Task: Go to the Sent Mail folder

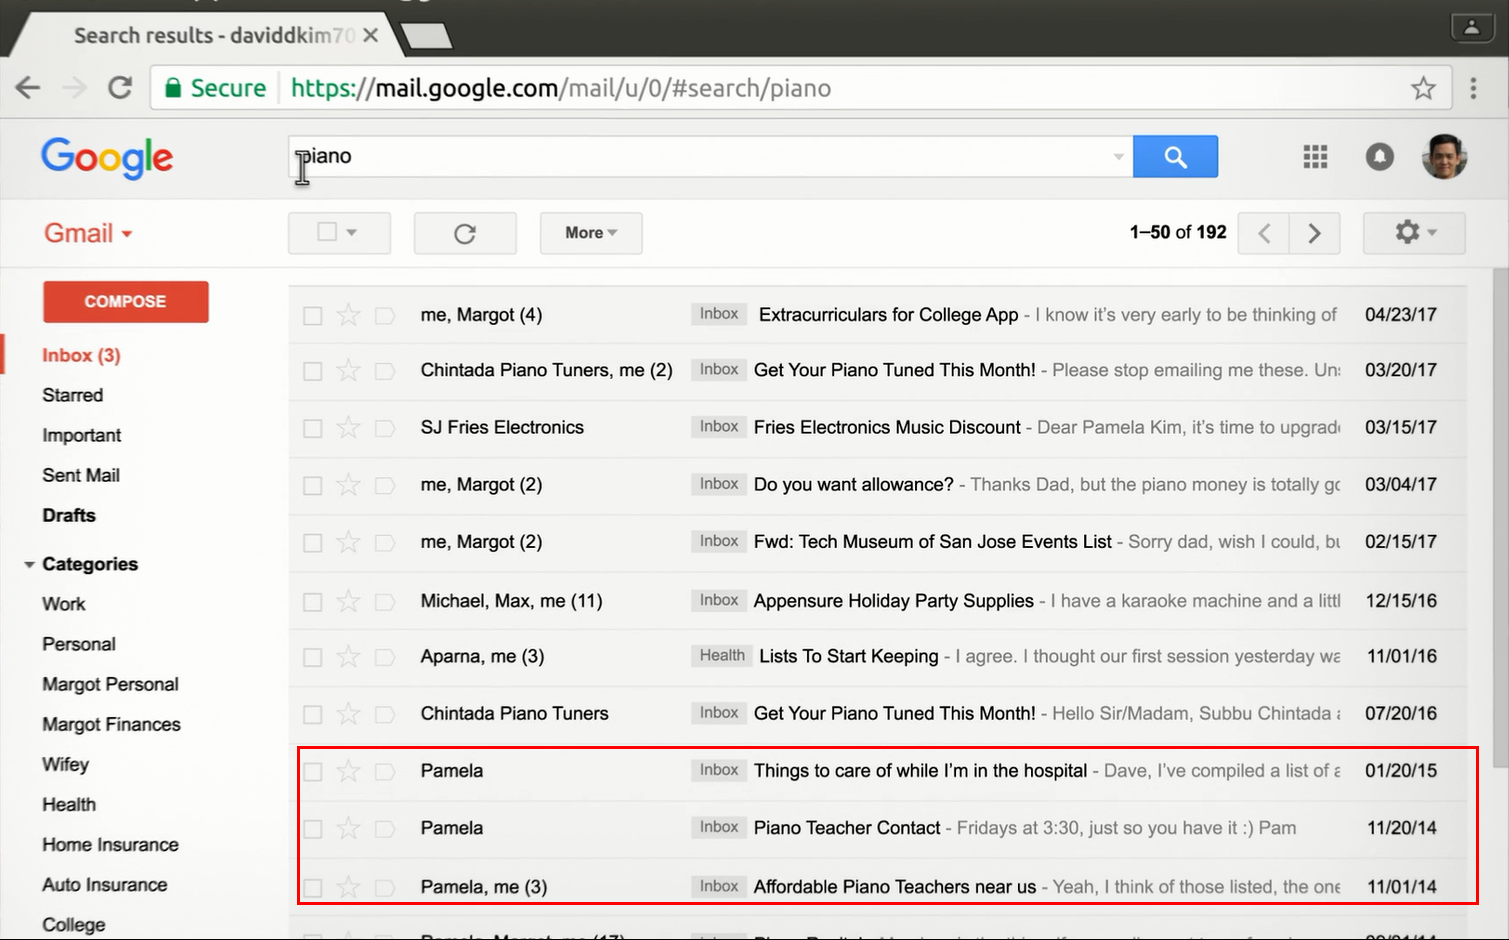Action: (81, 475)
